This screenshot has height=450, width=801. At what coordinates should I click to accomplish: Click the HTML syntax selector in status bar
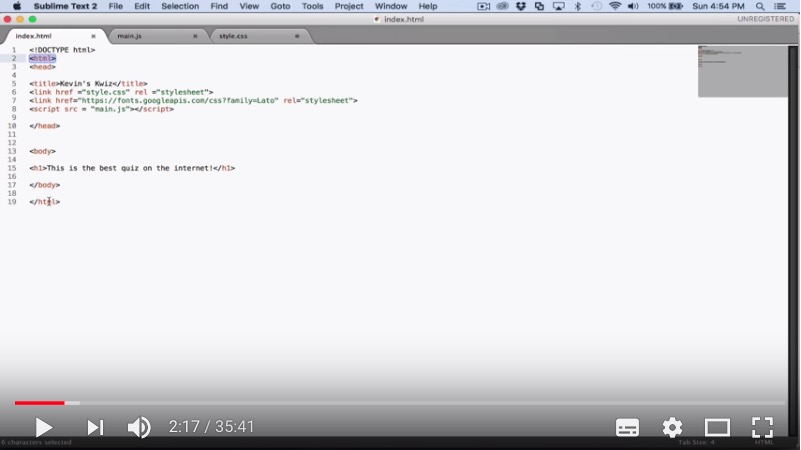[764, 442]
